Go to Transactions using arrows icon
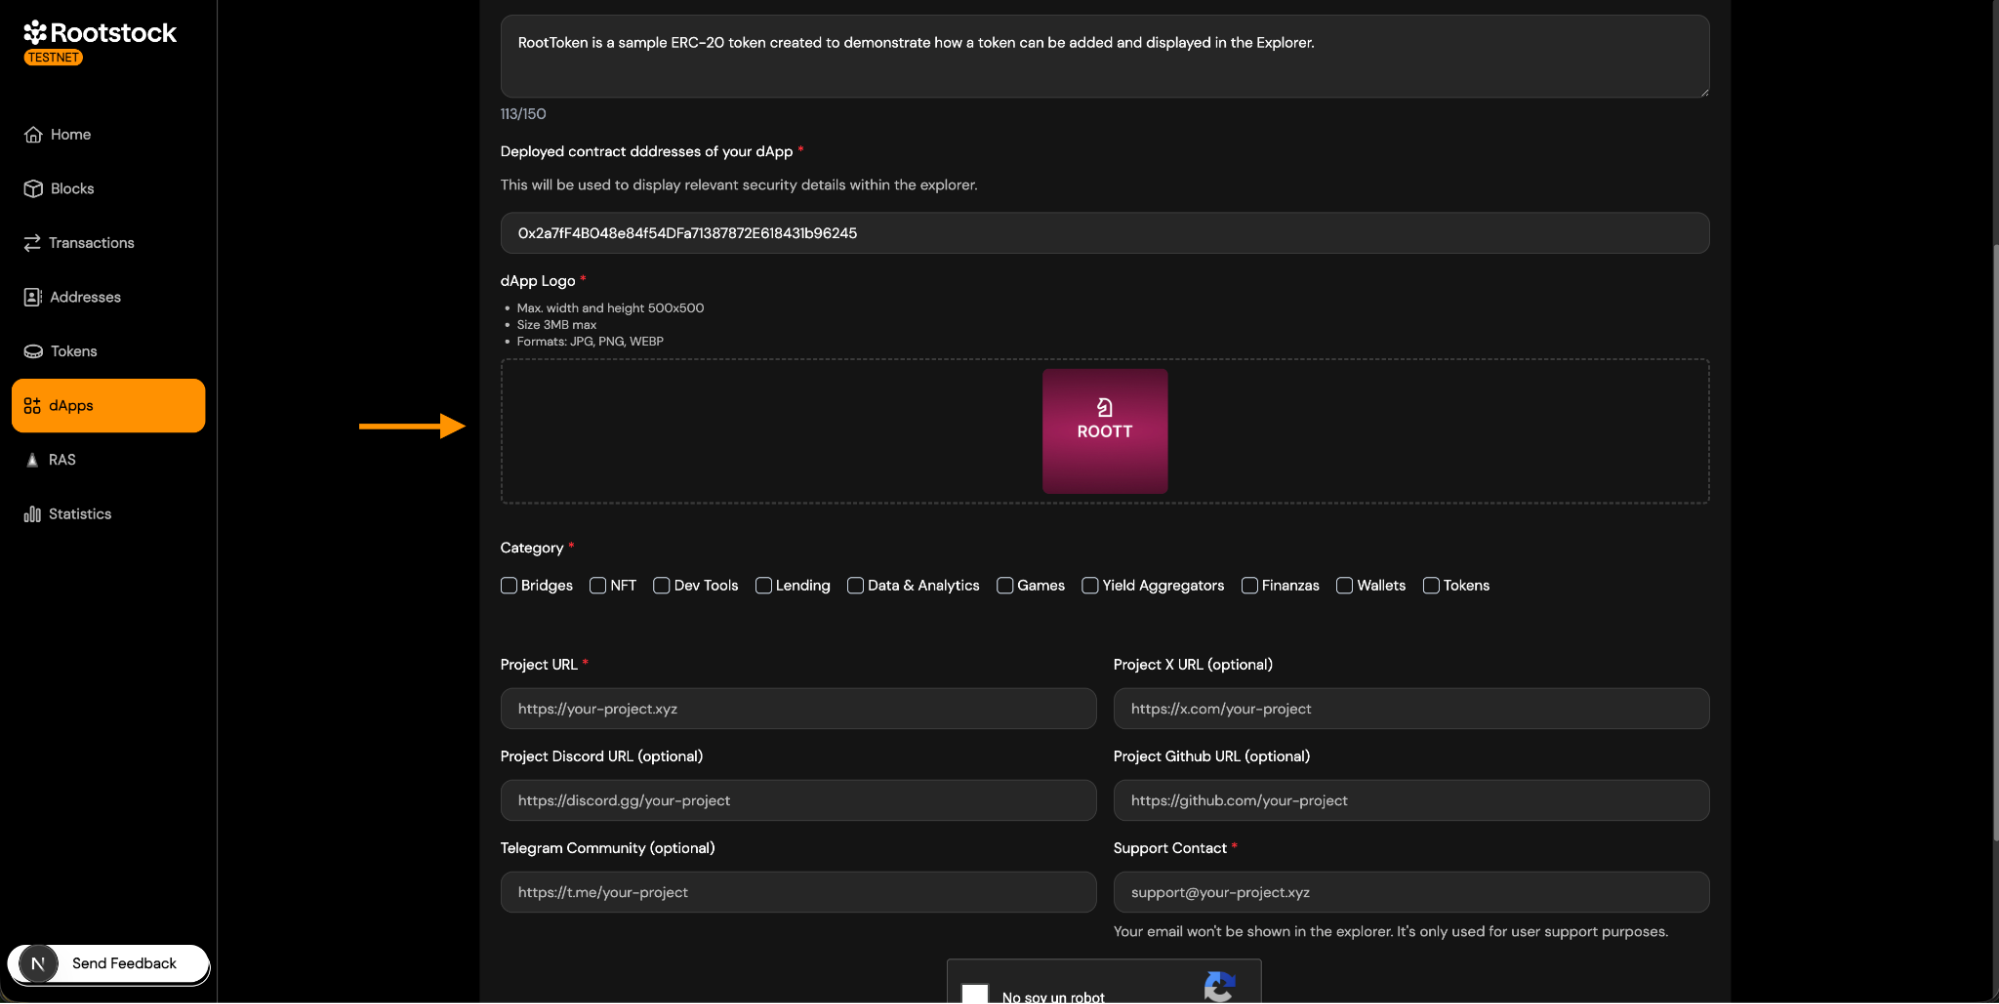This screenshot has height=1004, width=1999. (x=32, y=243)
